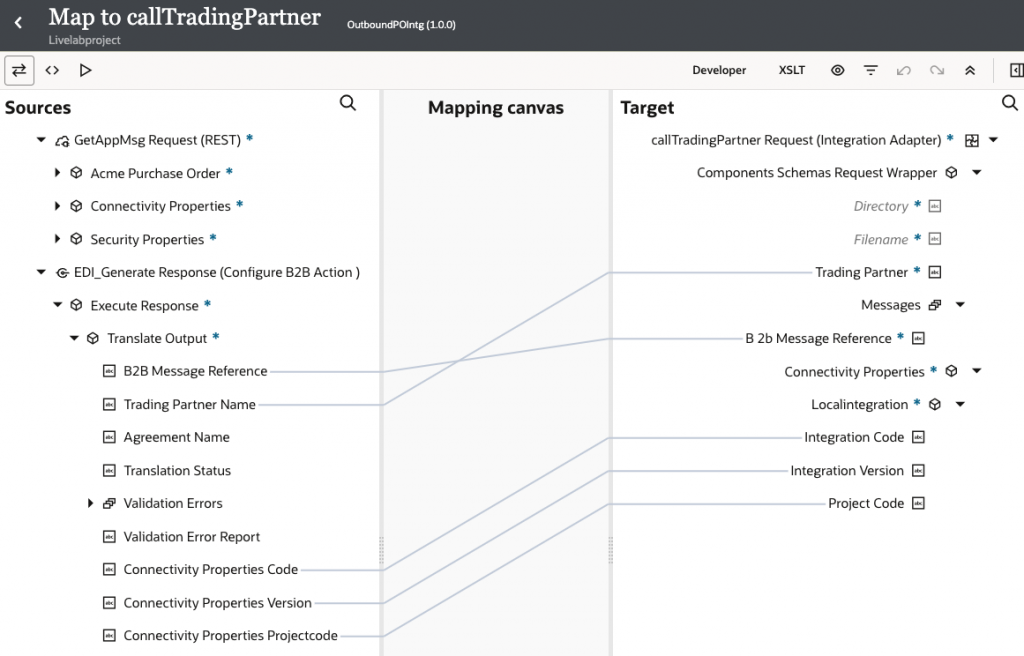The width and height of the screenshot is (1024, 656).
Task: Collapse the Translate Output node
Action: click(x=74, y=338)
